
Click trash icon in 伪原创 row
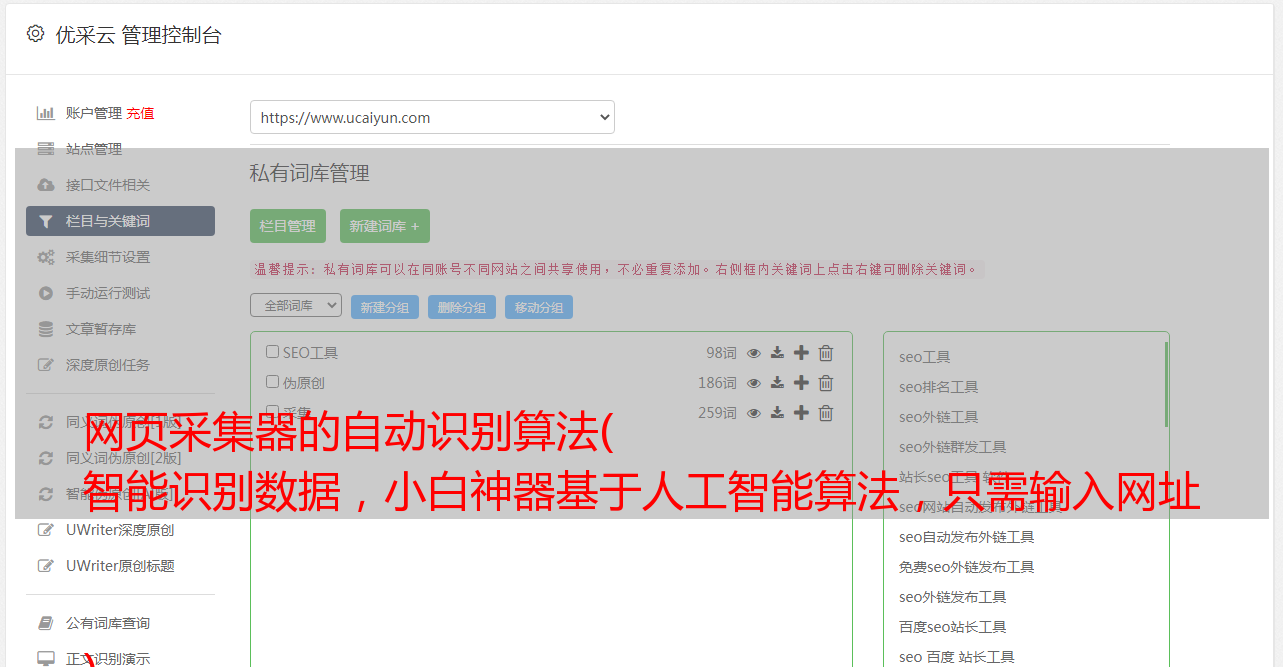click(x=826, y=383)
